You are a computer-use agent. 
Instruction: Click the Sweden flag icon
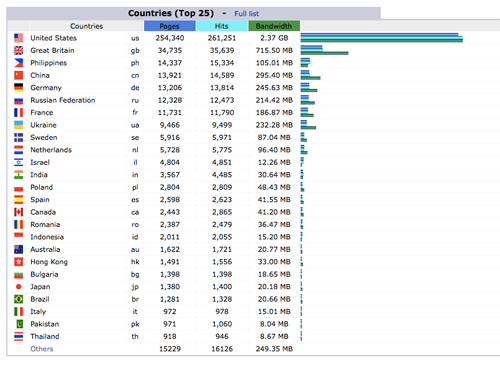[x=19, y=137]
